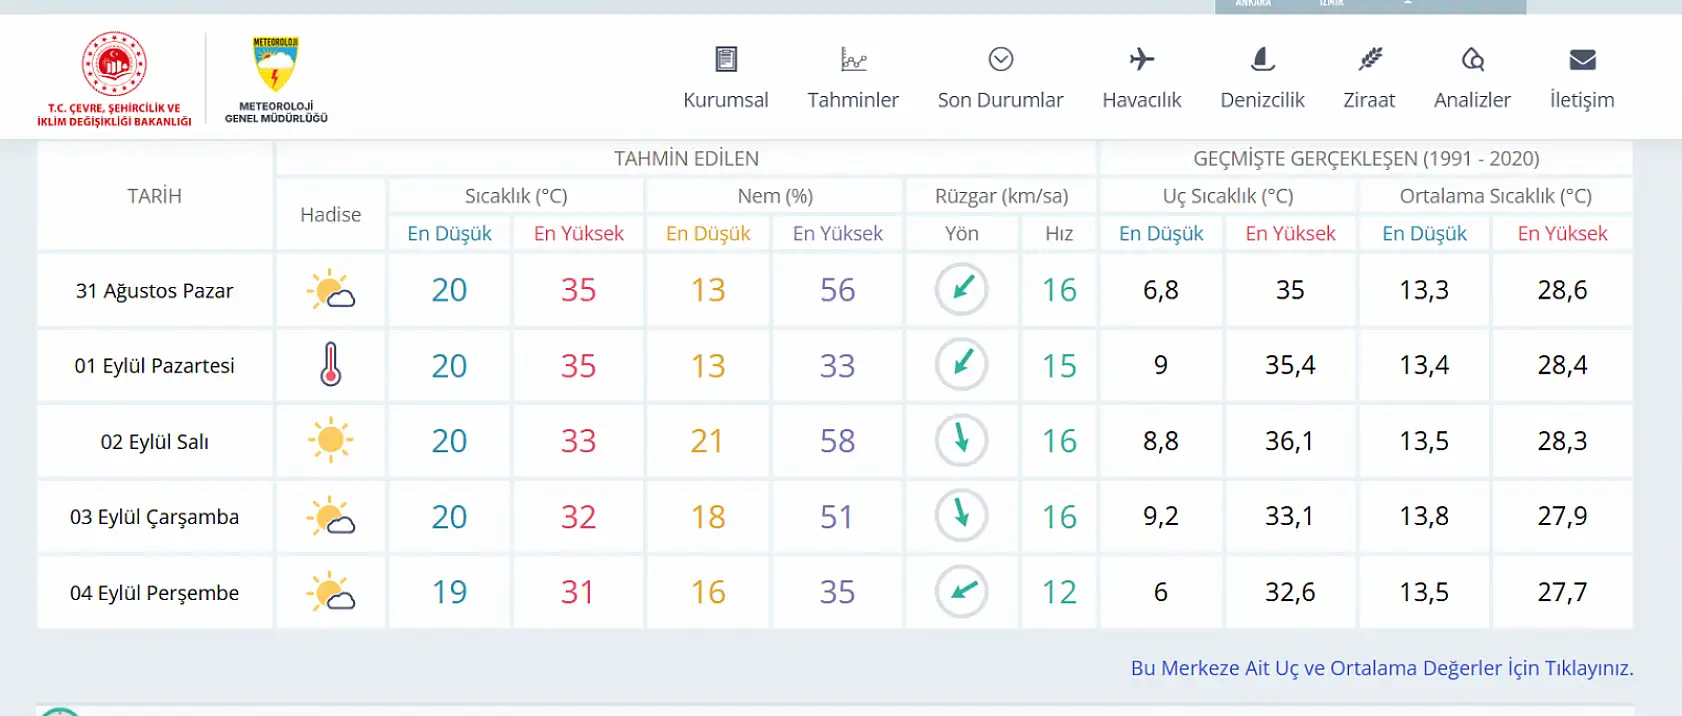The height and width of the screenshot is (716, 1682).
Task: Click the İletişim envelope icon
Action: coord(1582,60)
